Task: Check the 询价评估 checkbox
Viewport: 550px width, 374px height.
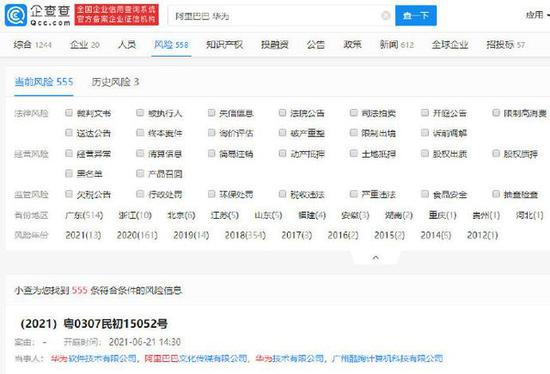Action: [211, 133]
